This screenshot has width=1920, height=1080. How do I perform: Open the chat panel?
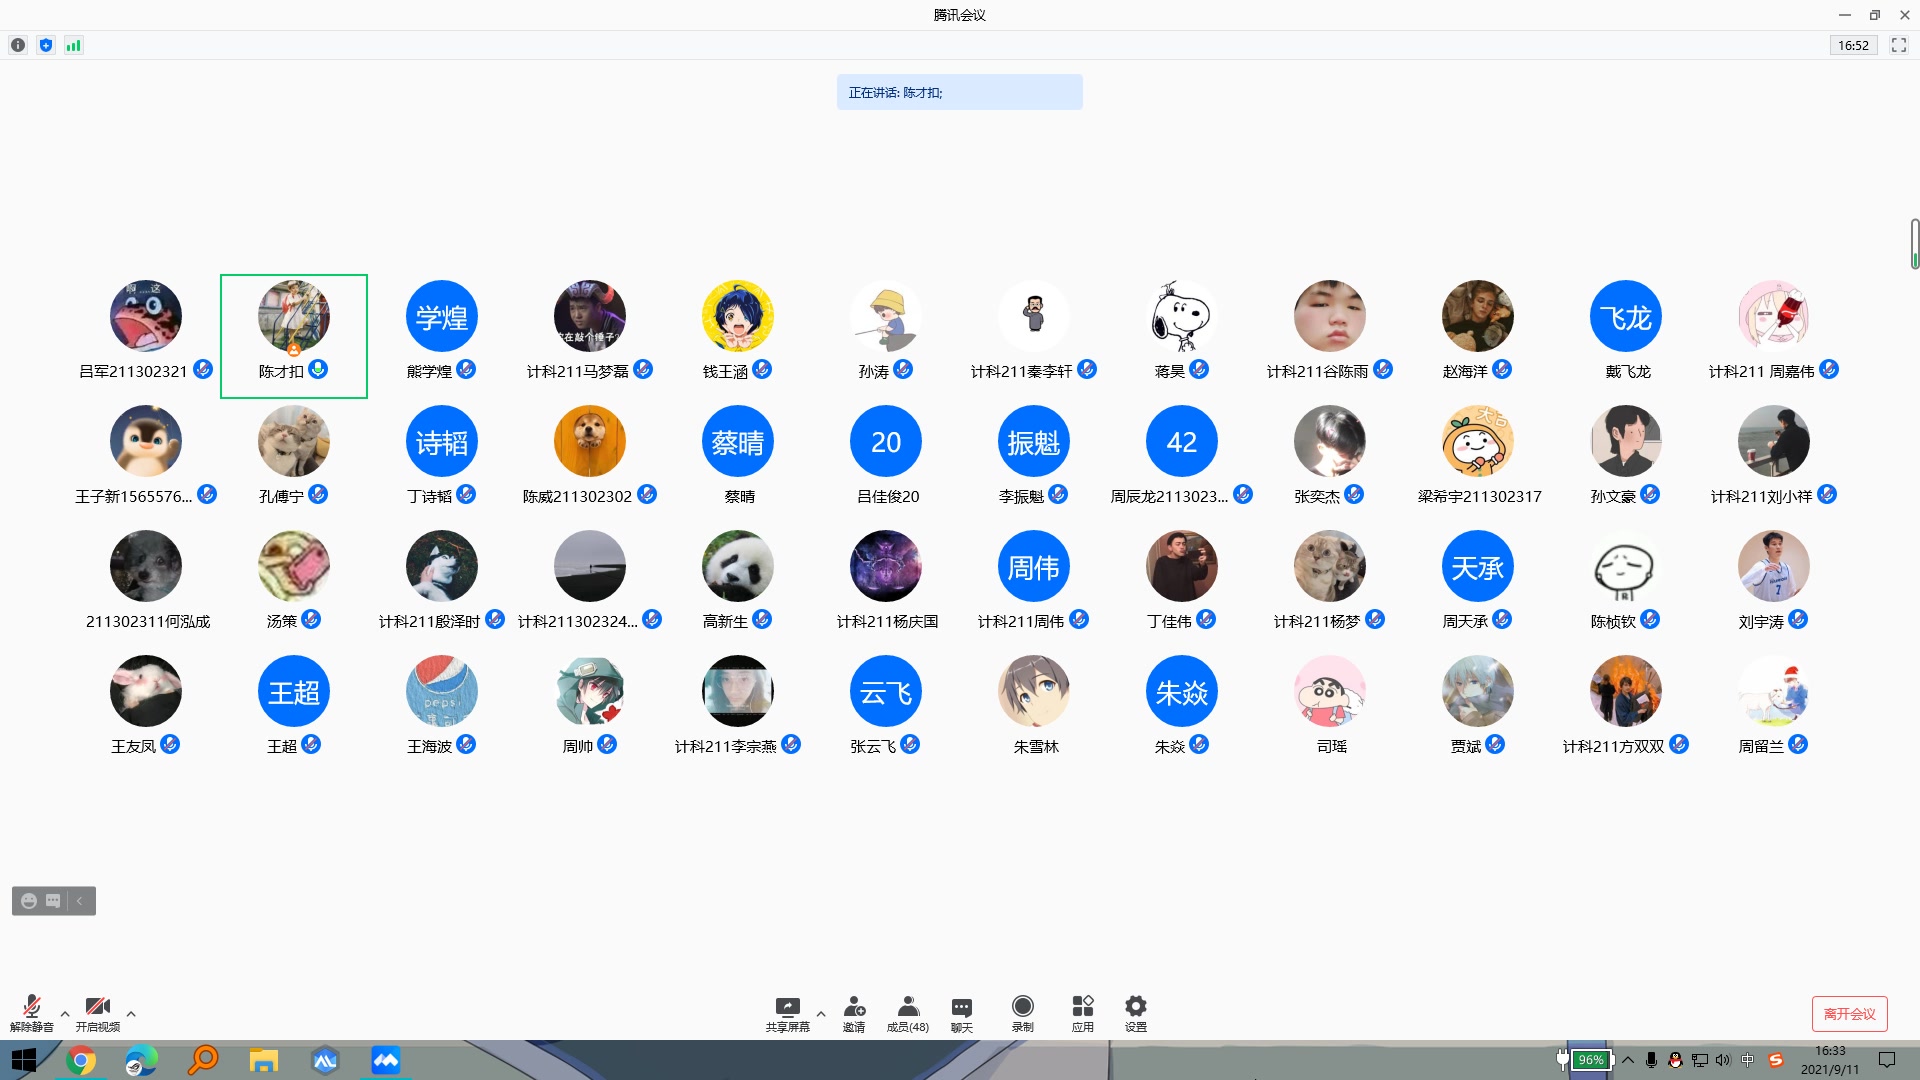pyautogui.click(x=961, y=1012)
